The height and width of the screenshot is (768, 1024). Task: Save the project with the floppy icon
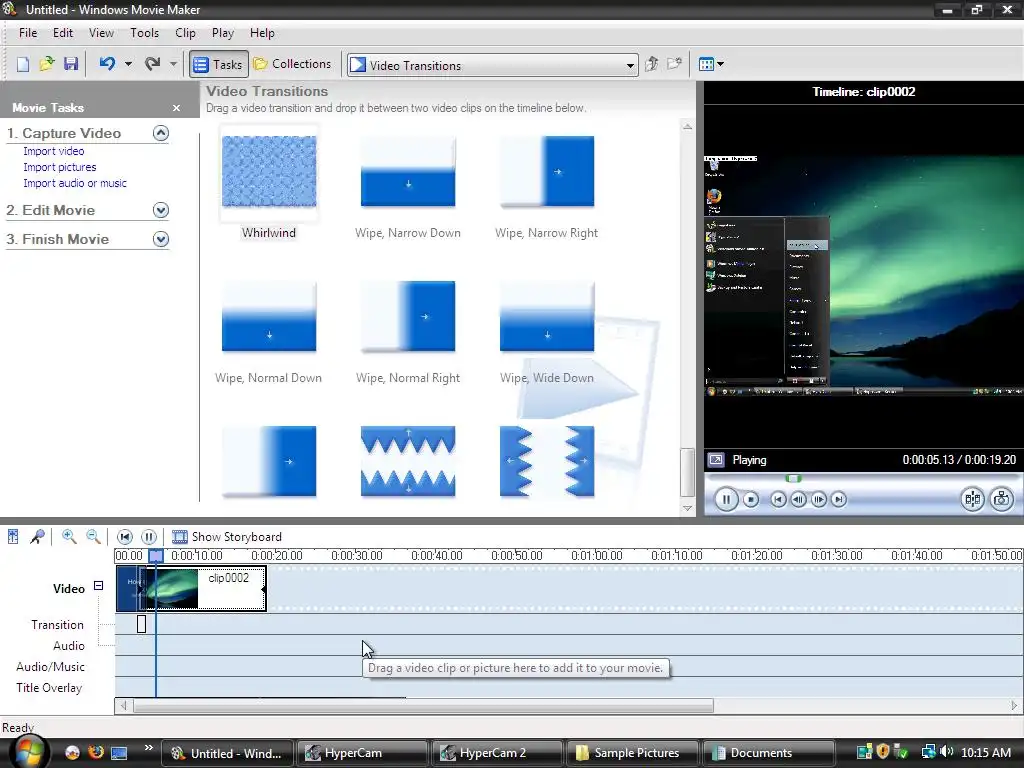click(x=71, y=64)
